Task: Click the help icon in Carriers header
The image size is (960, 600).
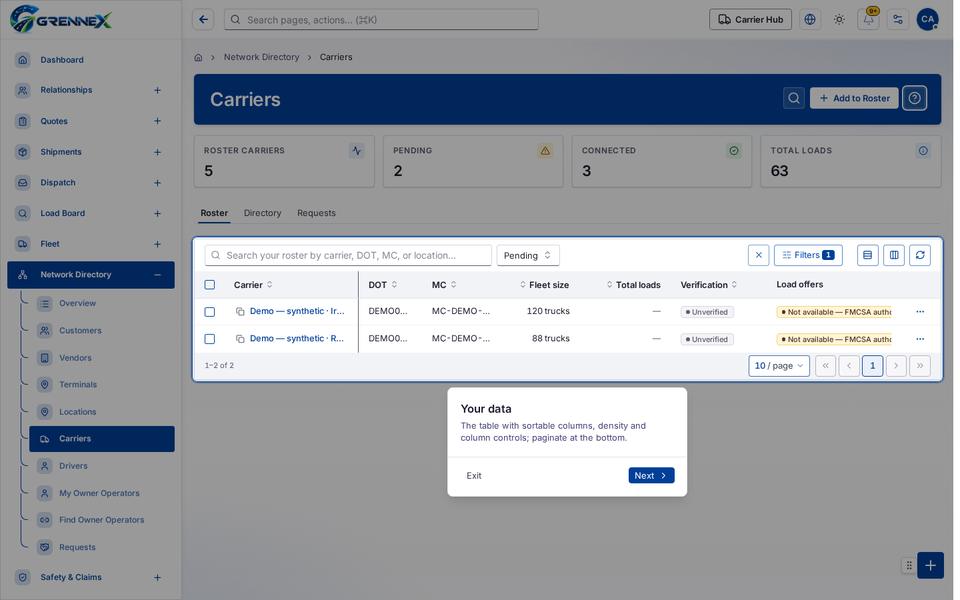Action: coord(915,98)
